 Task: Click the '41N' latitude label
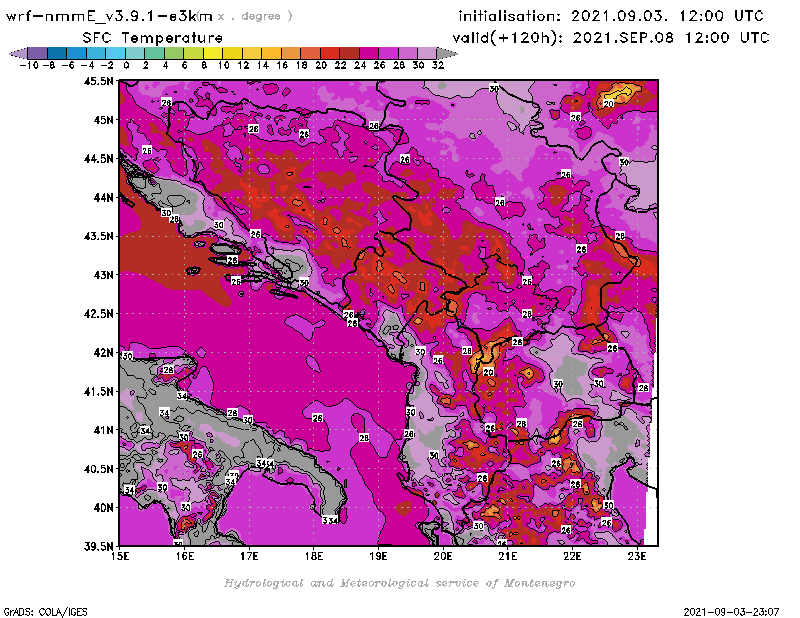click(103, 430)
